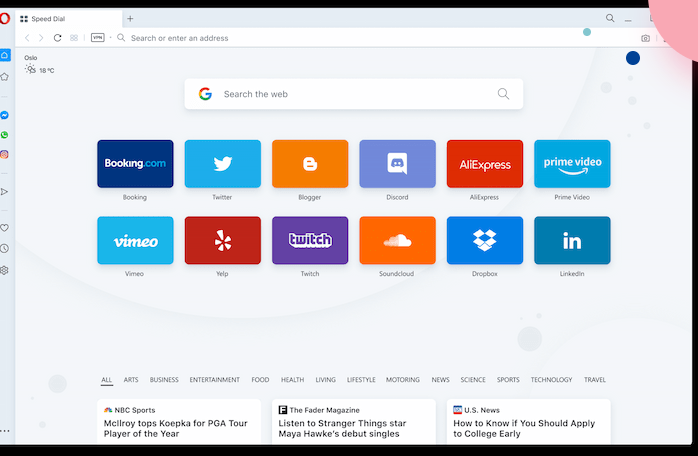Viewport: 698px width, 456px height.
Task: Open the History clock icon in sidebar
Action: 4,248
